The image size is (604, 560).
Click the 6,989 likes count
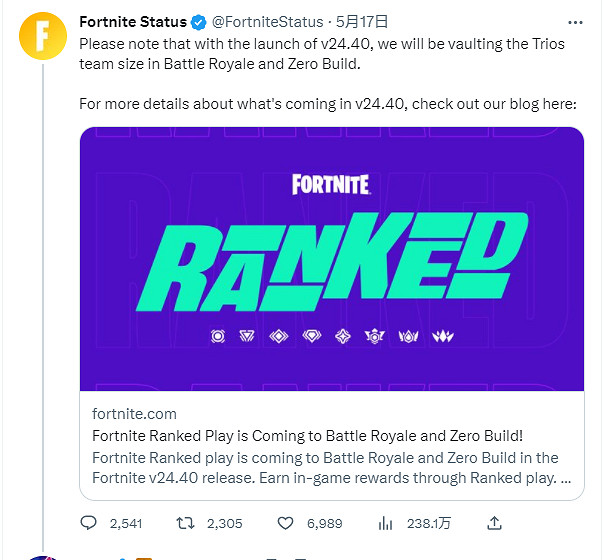(x=324, y=522)
